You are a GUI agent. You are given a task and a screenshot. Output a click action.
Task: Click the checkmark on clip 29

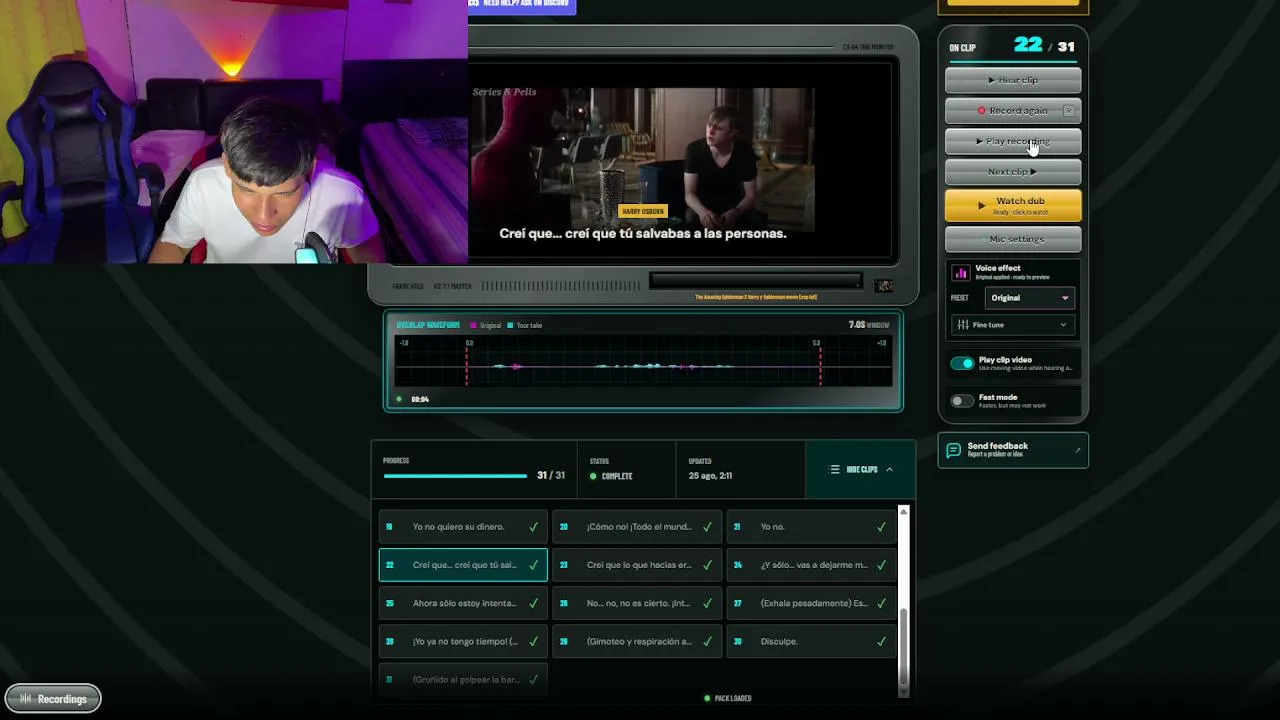click(707, 641)
